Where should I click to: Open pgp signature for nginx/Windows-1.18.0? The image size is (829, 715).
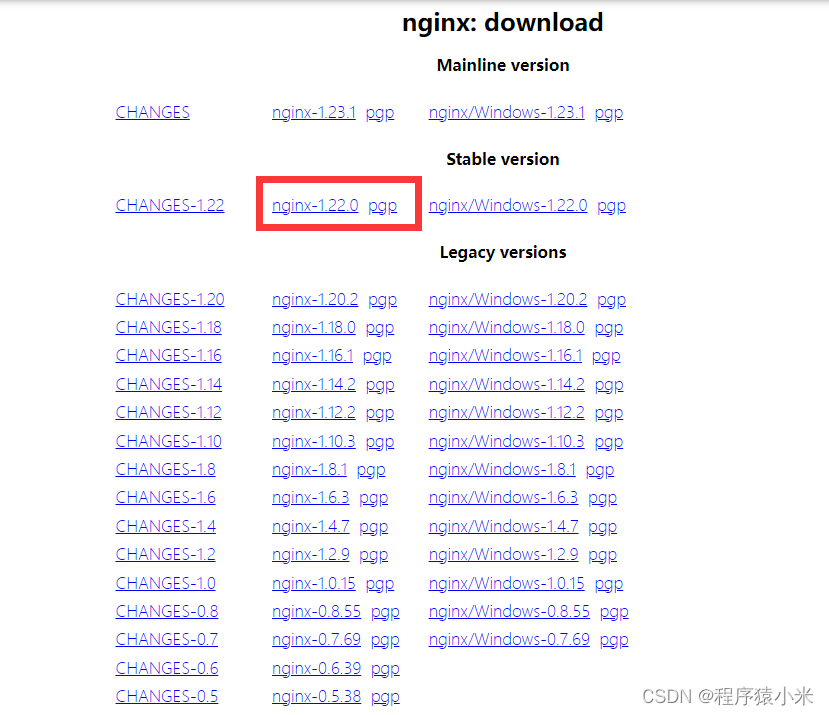coord(609,328)
